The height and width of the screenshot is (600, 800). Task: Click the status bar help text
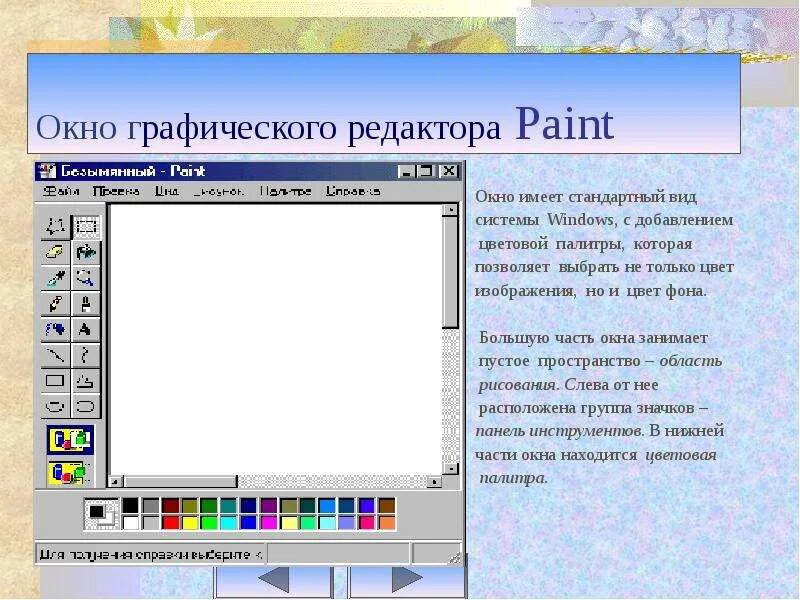tap(151, 554)
